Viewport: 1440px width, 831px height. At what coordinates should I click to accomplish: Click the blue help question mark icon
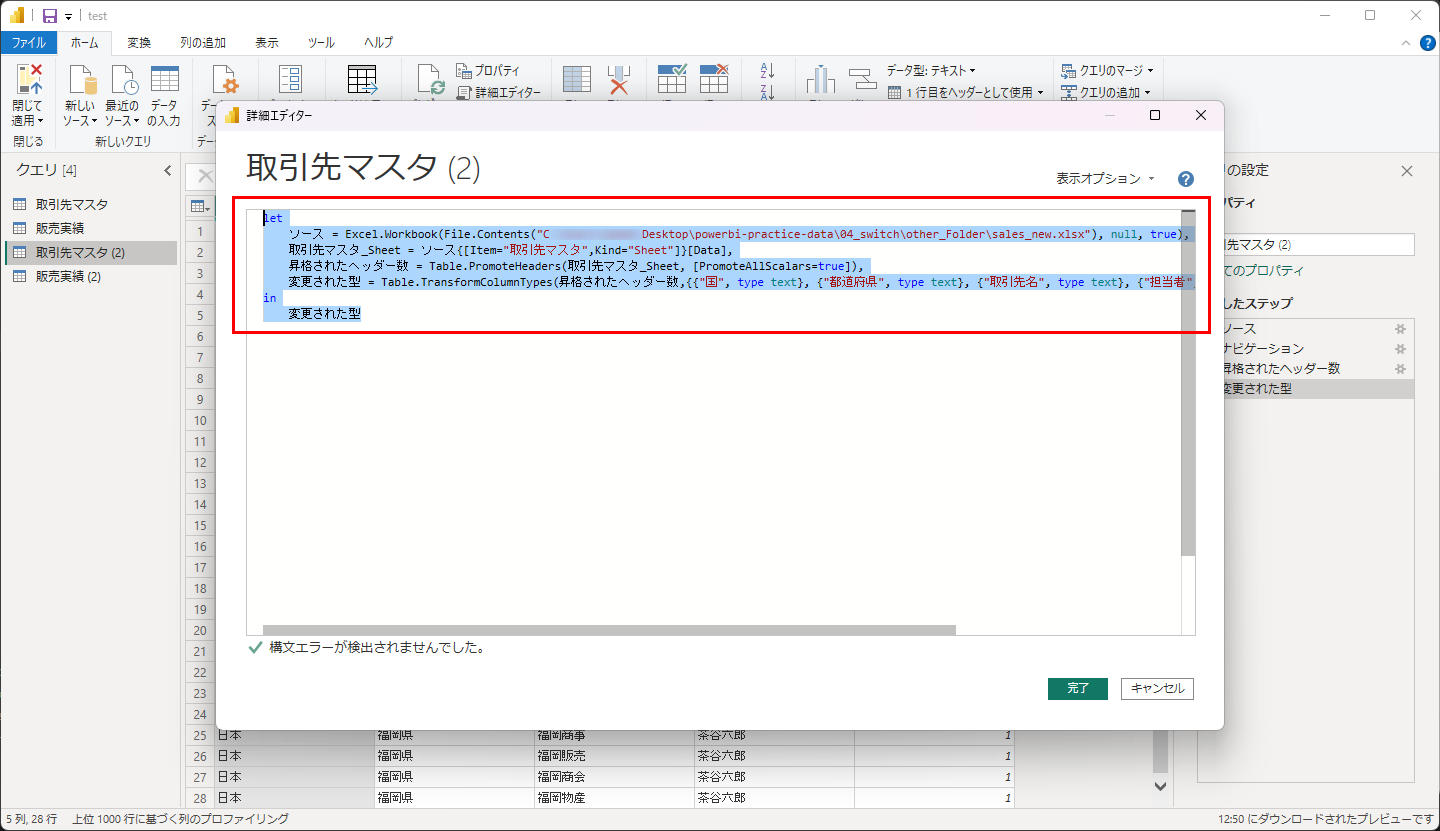(x=1186, y=179)
